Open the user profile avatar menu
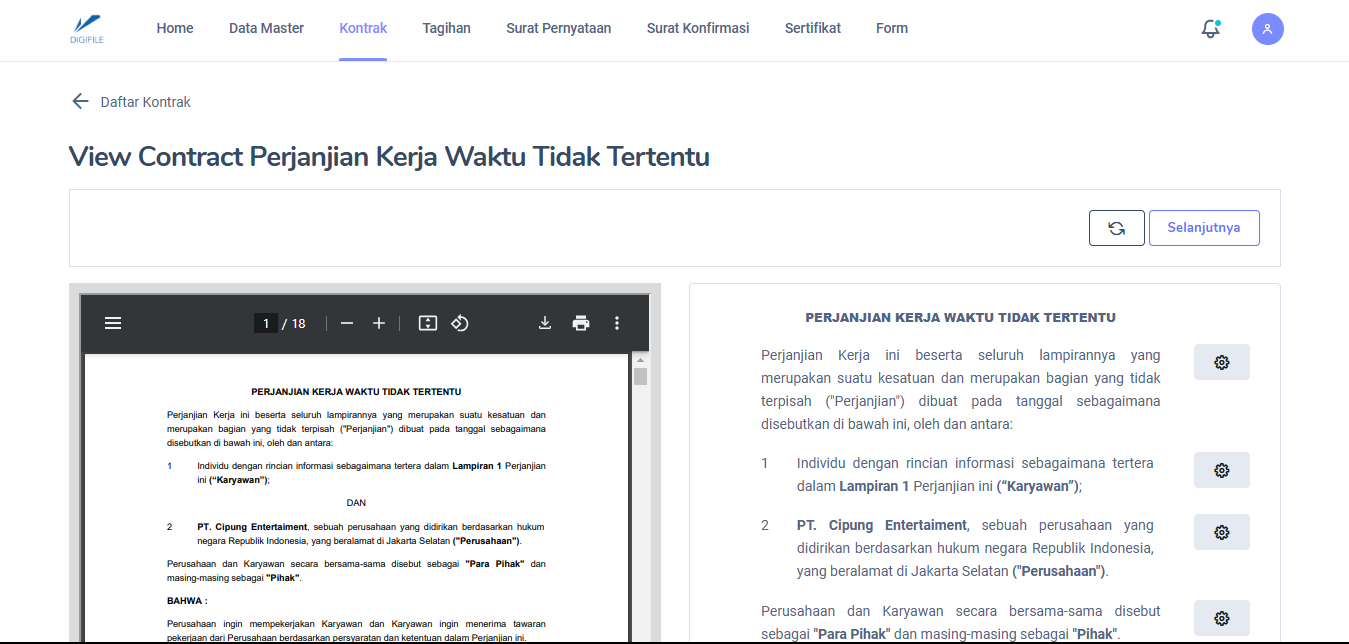Viewport: 1349px width, 644px height. point(1267,29)
